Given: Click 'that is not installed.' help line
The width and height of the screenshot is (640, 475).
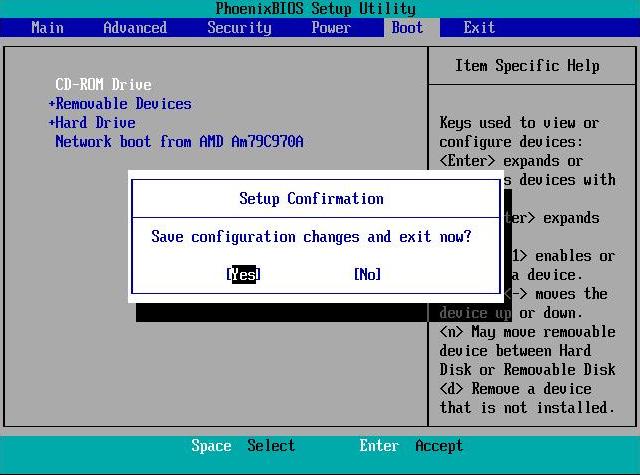Looking at the screenshot, I should coord(527,407).
